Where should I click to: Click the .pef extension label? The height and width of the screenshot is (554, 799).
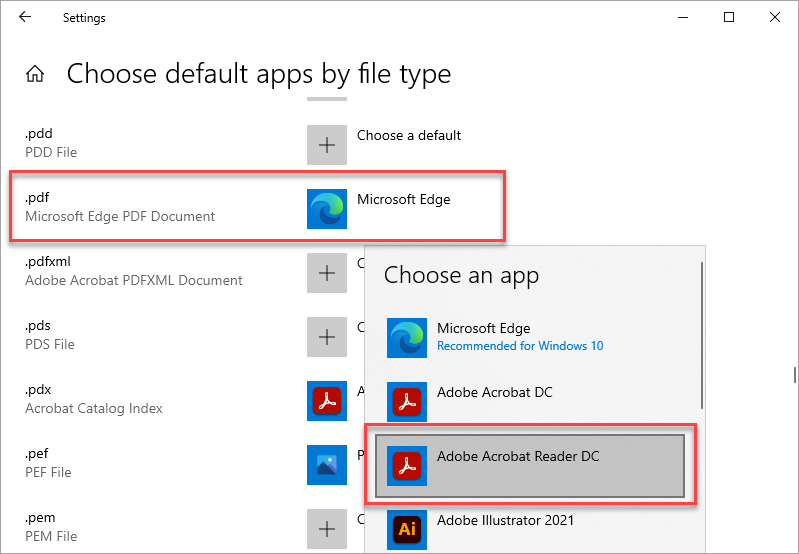[x=37, y=454]
